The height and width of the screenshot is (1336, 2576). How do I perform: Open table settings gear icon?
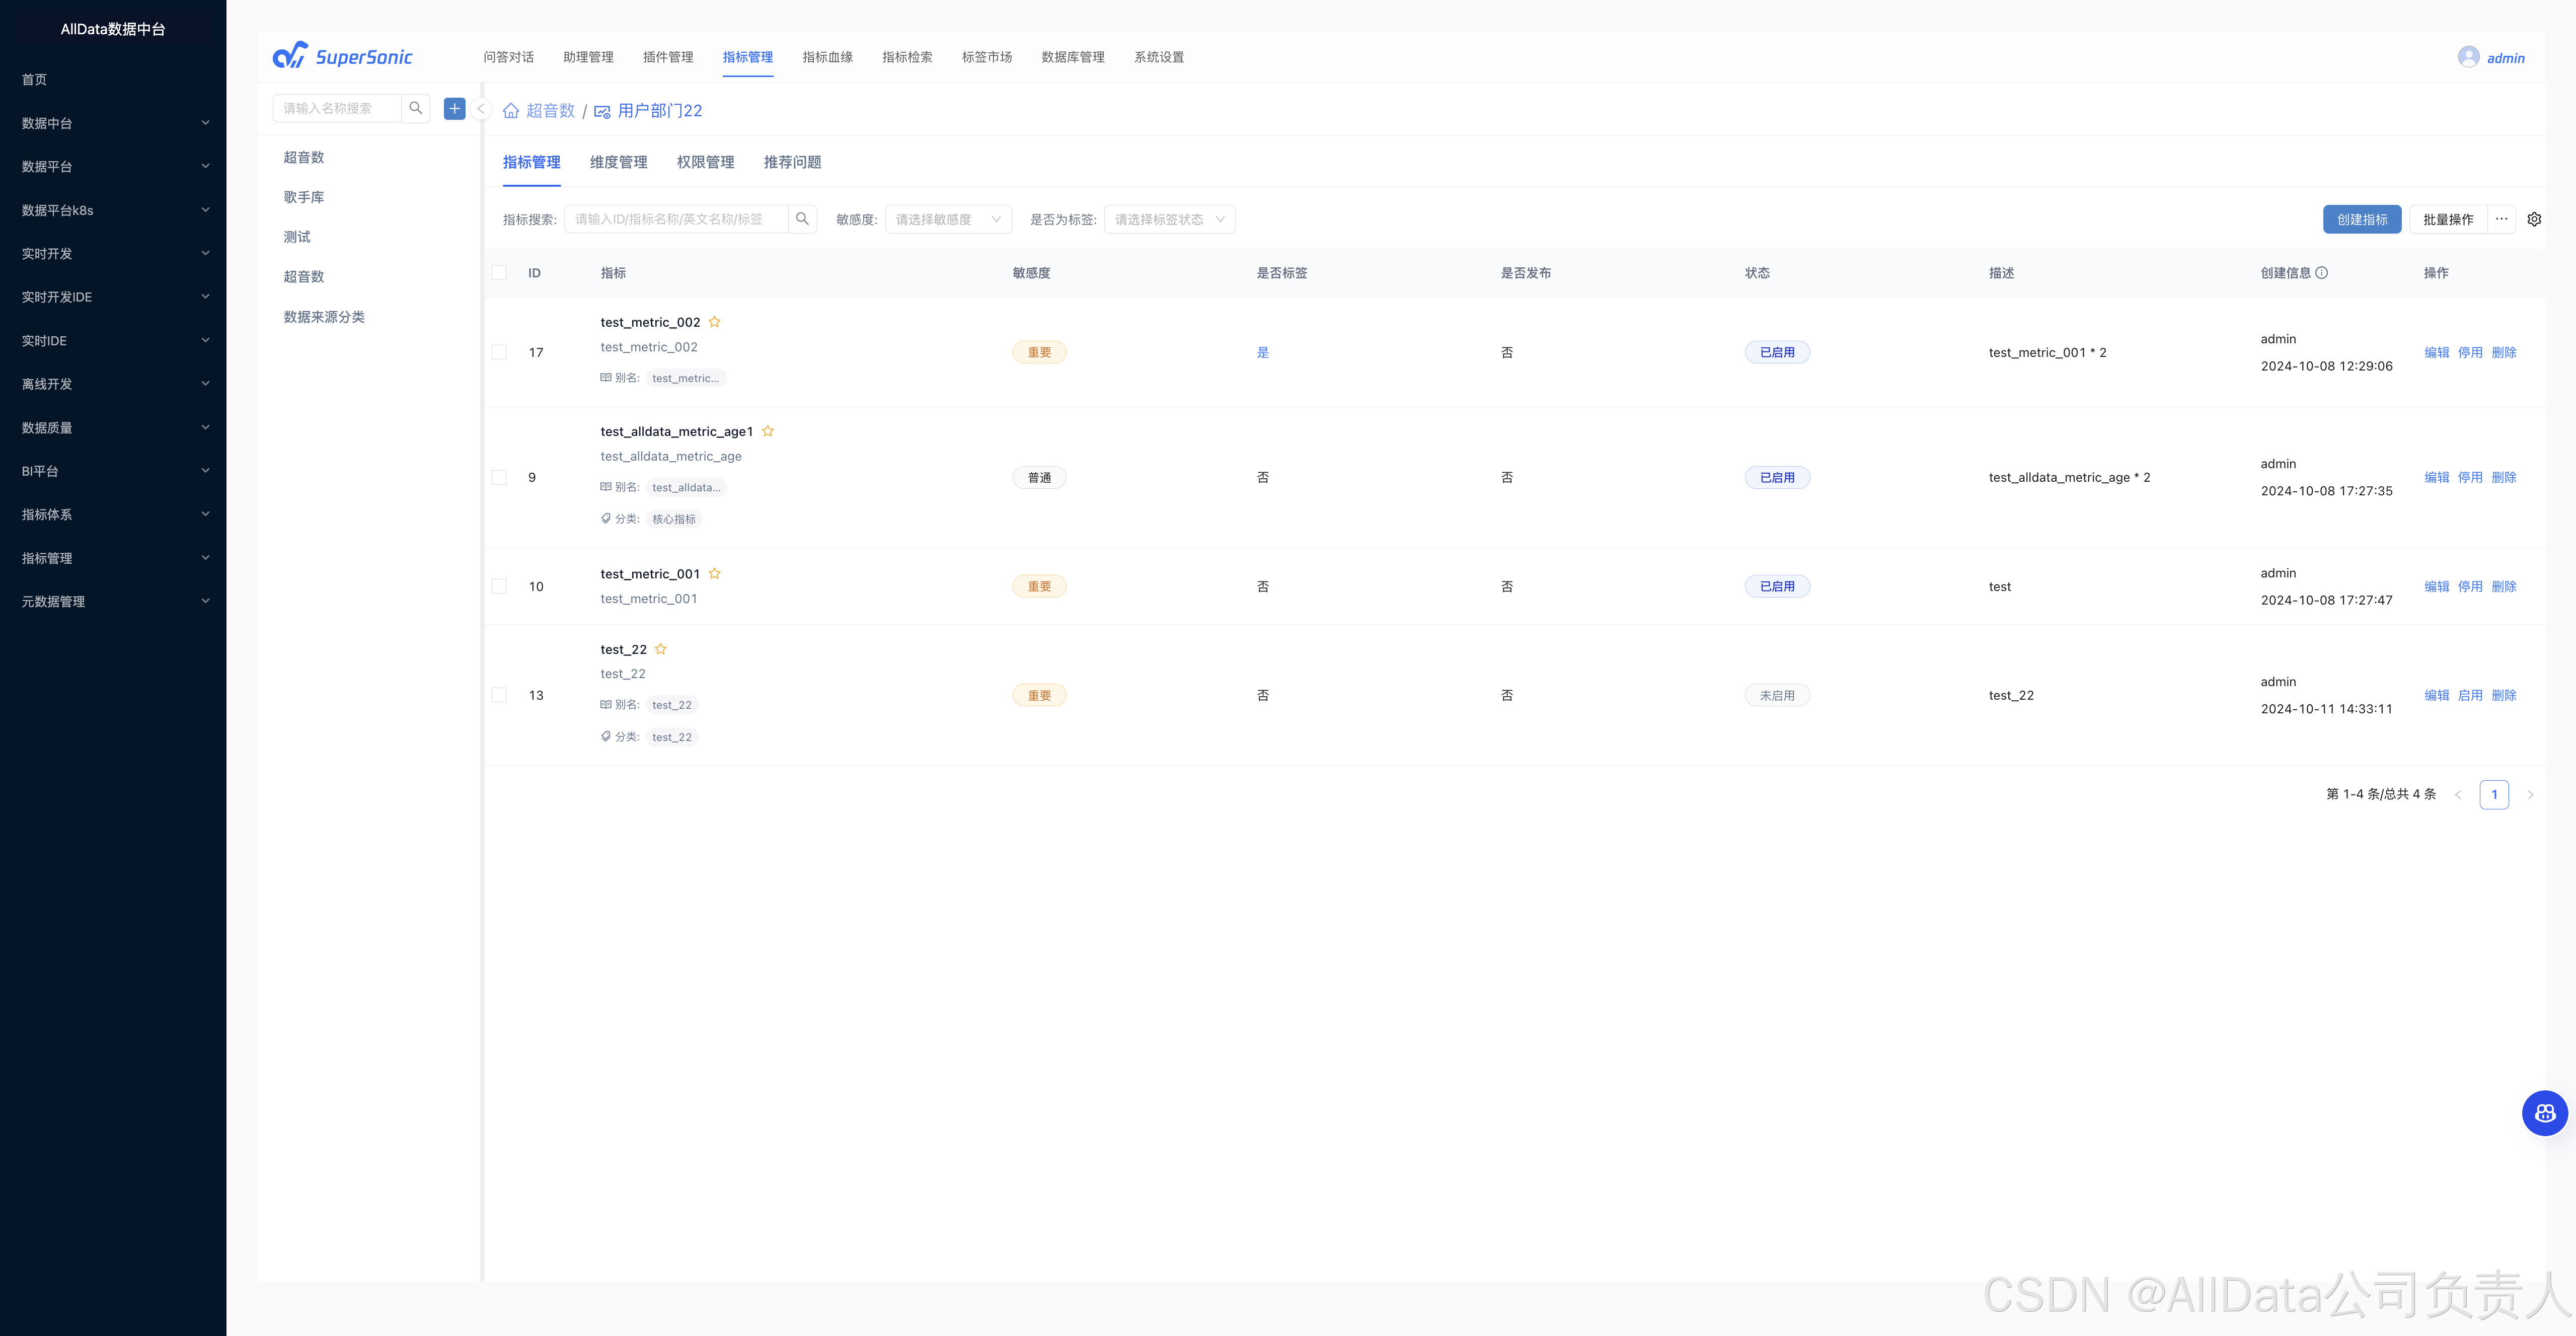(x=2534, y=219)
